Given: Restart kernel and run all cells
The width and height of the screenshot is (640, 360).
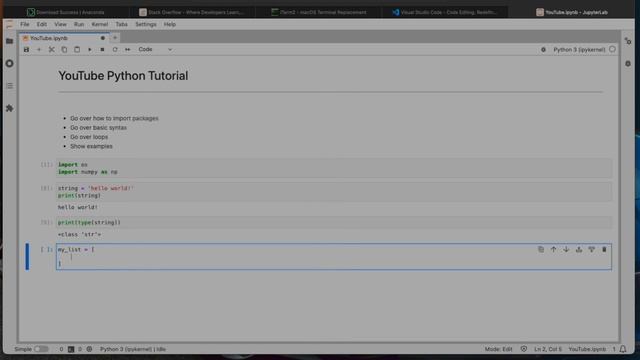Looking at the screenshot, I should [127, 49].
